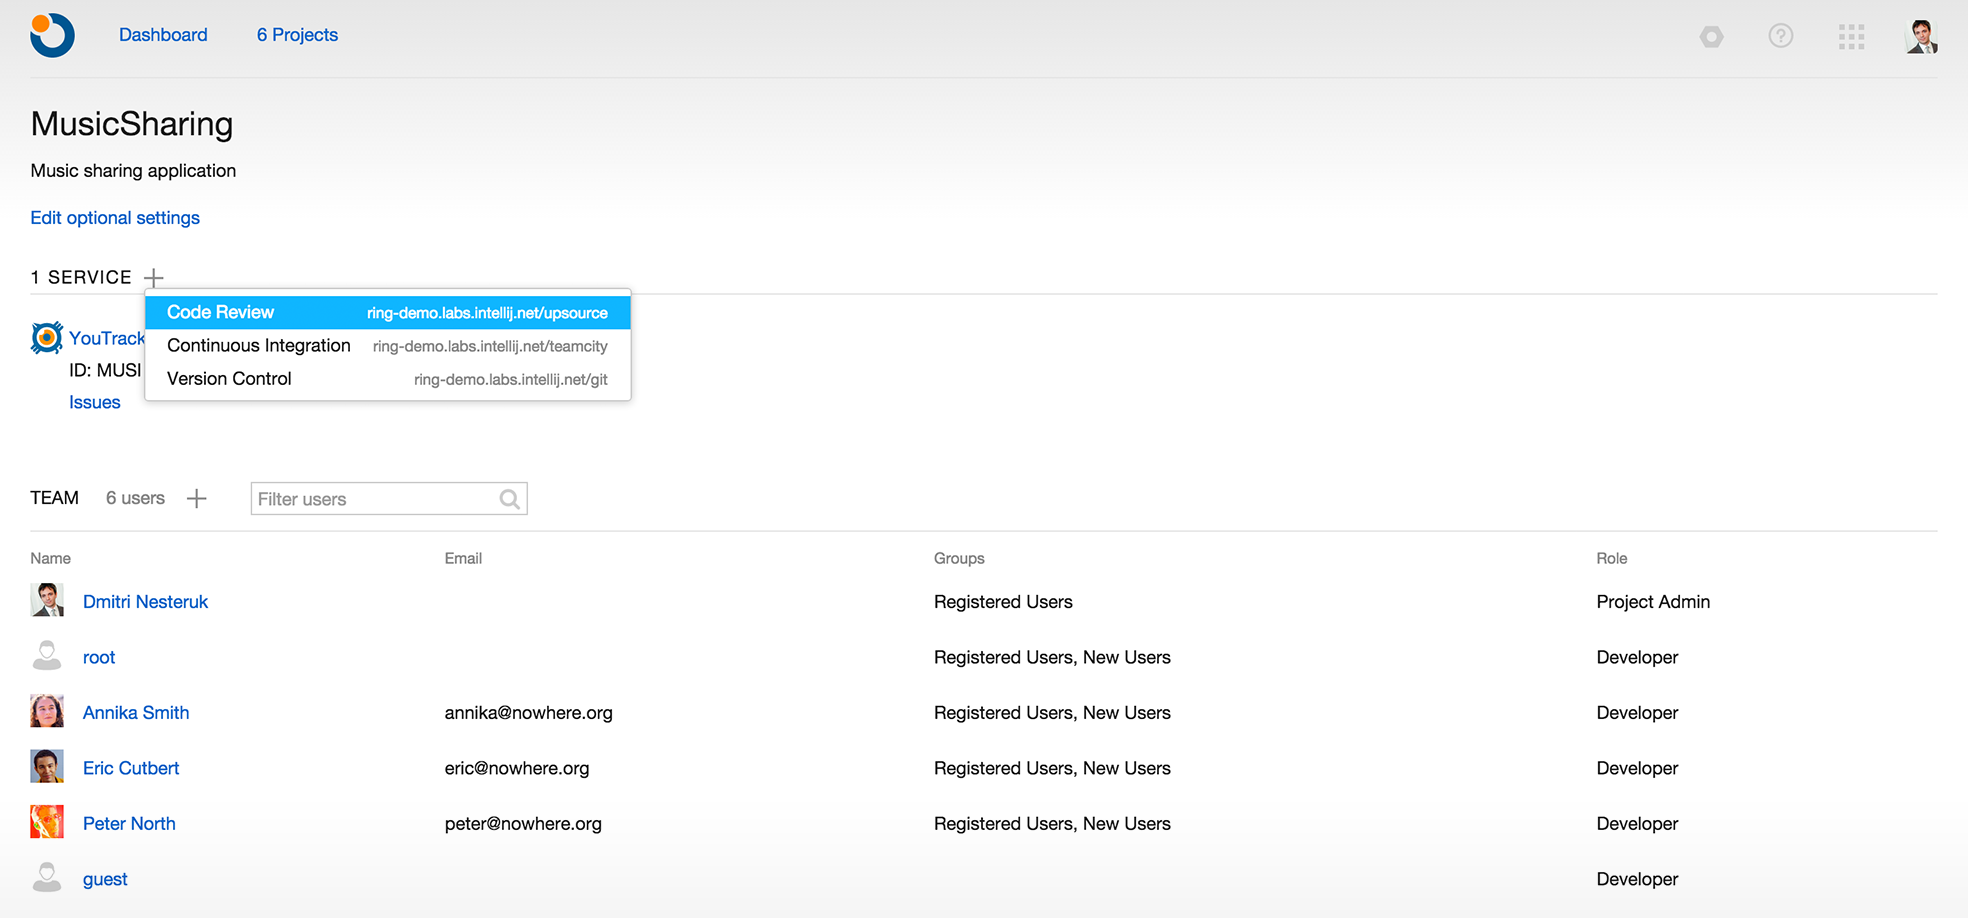Click Peter North's groups cell
The image size is (1968, 918).
pyautogui.click(x=1052, y=824)
